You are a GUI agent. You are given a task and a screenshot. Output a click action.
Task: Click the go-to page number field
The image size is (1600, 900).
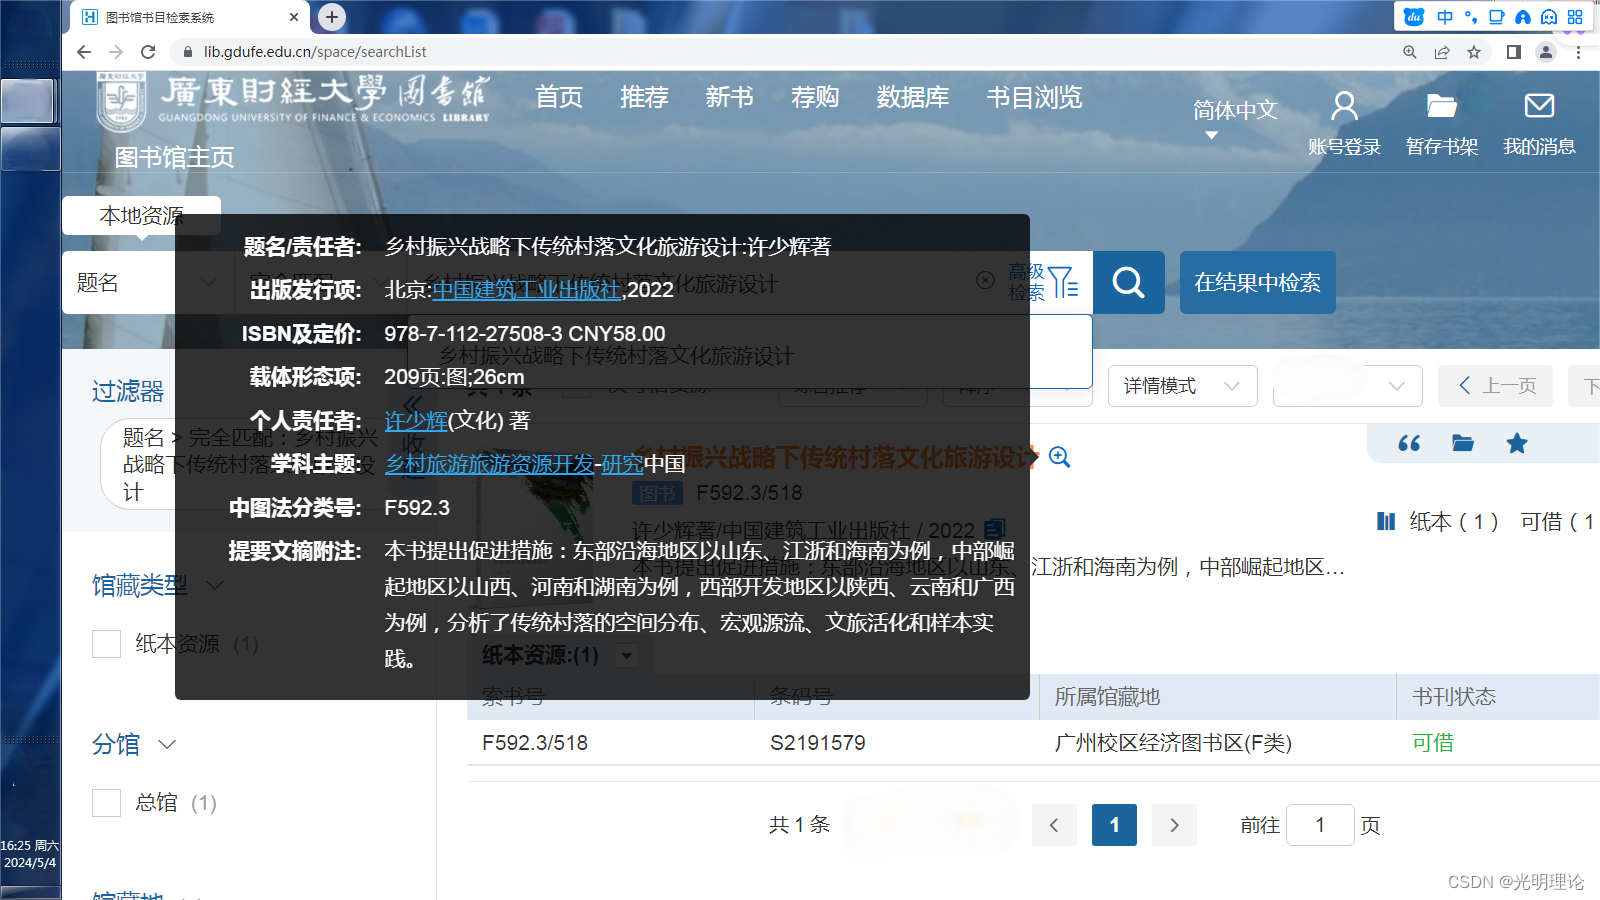1320,825
